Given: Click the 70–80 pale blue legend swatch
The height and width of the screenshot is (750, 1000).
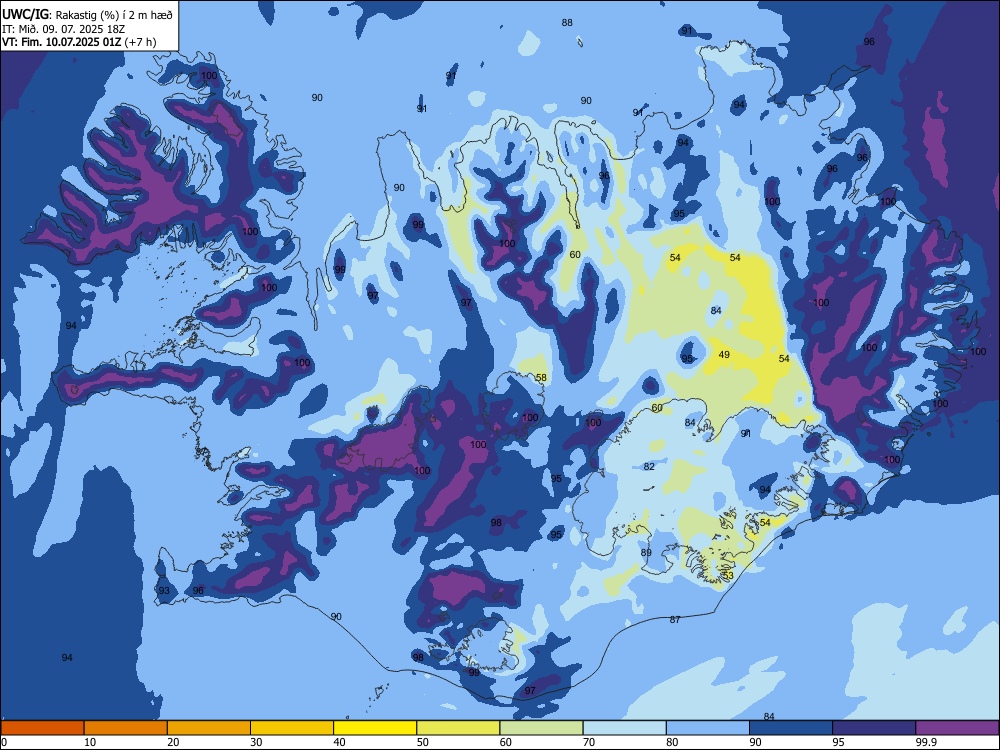Looking at the screenshot, I should click(625, 728).
